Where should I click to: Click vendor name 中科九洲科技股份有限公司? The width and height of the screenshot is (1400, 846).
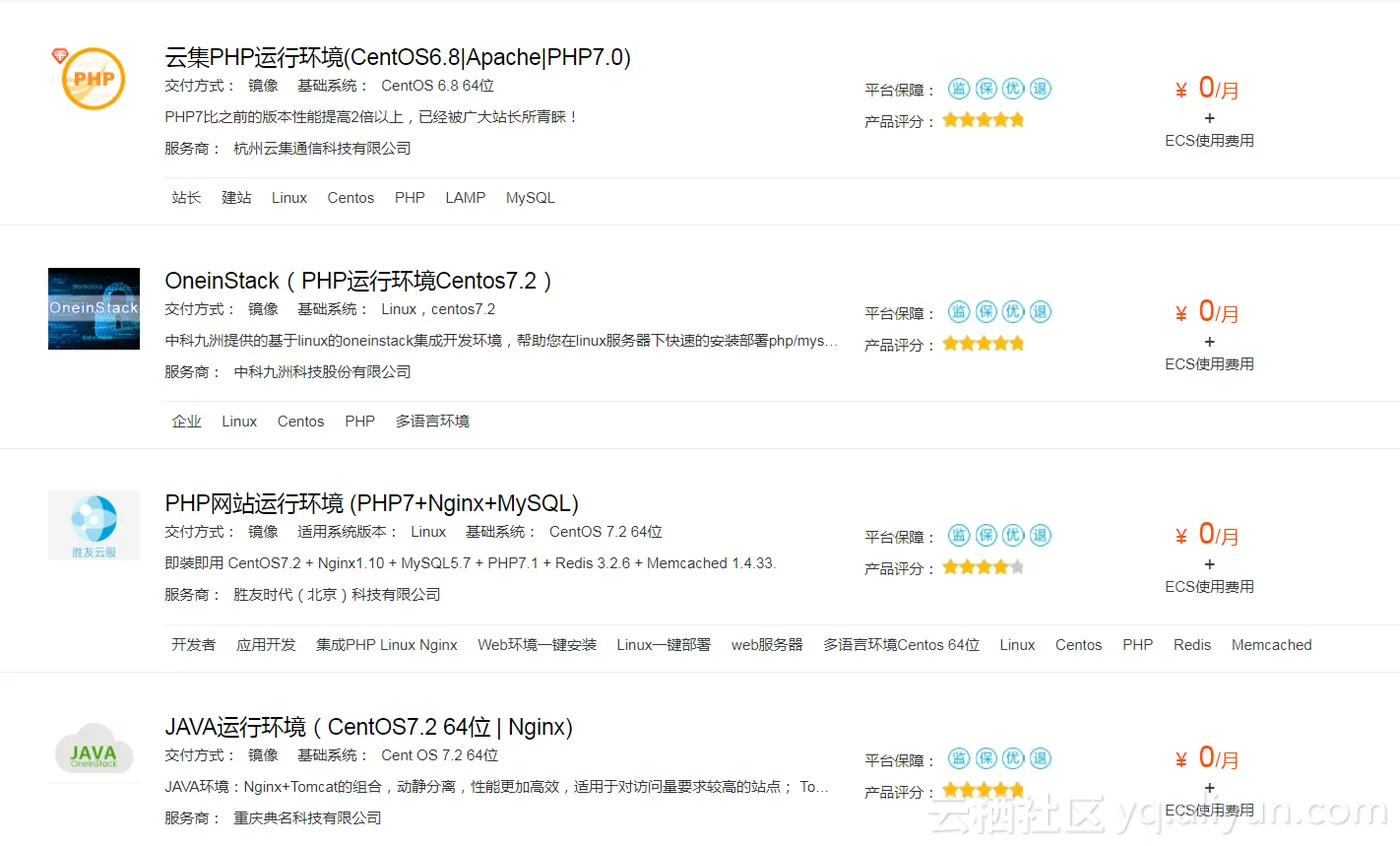pyautogui.click(x=322, y=372)
